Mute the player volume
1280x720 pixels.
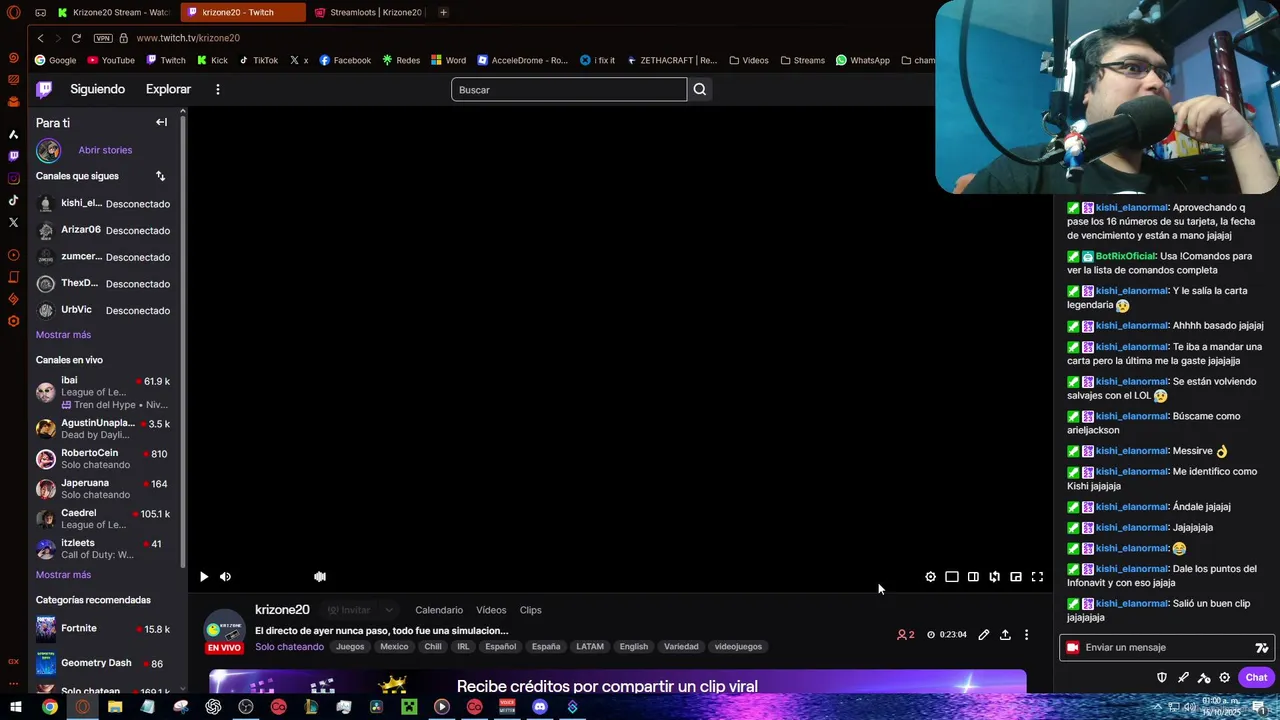click(225, 577)
